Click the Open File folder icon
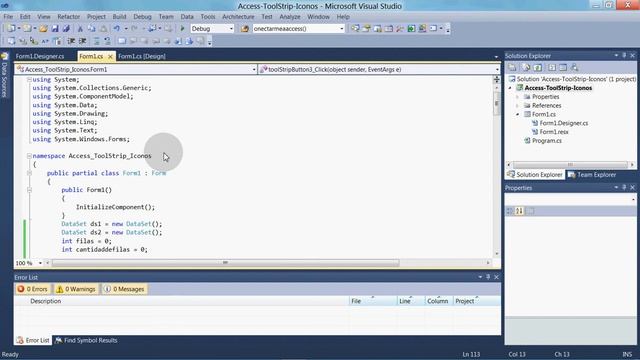The height and width of the screenshot is (360, 640). point(43,29)
